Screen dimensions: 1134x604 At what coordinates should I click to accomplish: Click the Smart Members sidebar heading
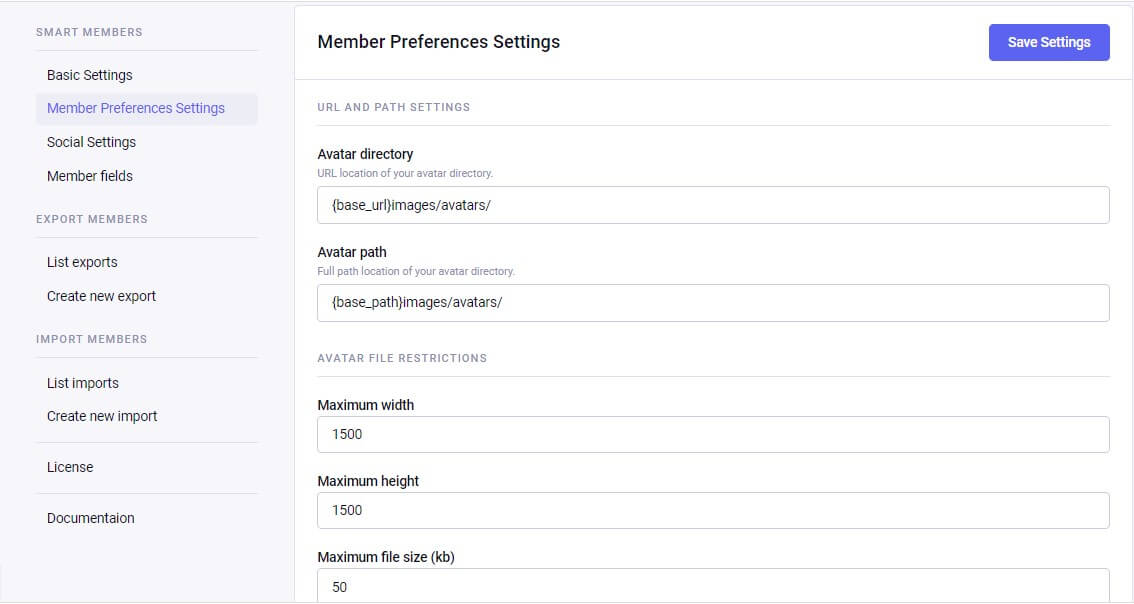click(89, 32)
